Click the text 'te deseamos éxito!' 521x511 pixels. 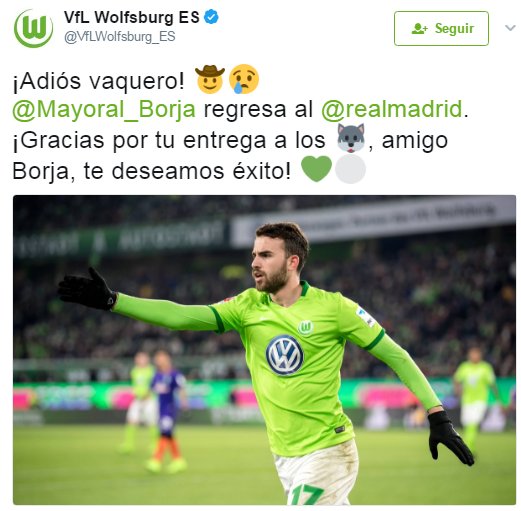point(187,171)
